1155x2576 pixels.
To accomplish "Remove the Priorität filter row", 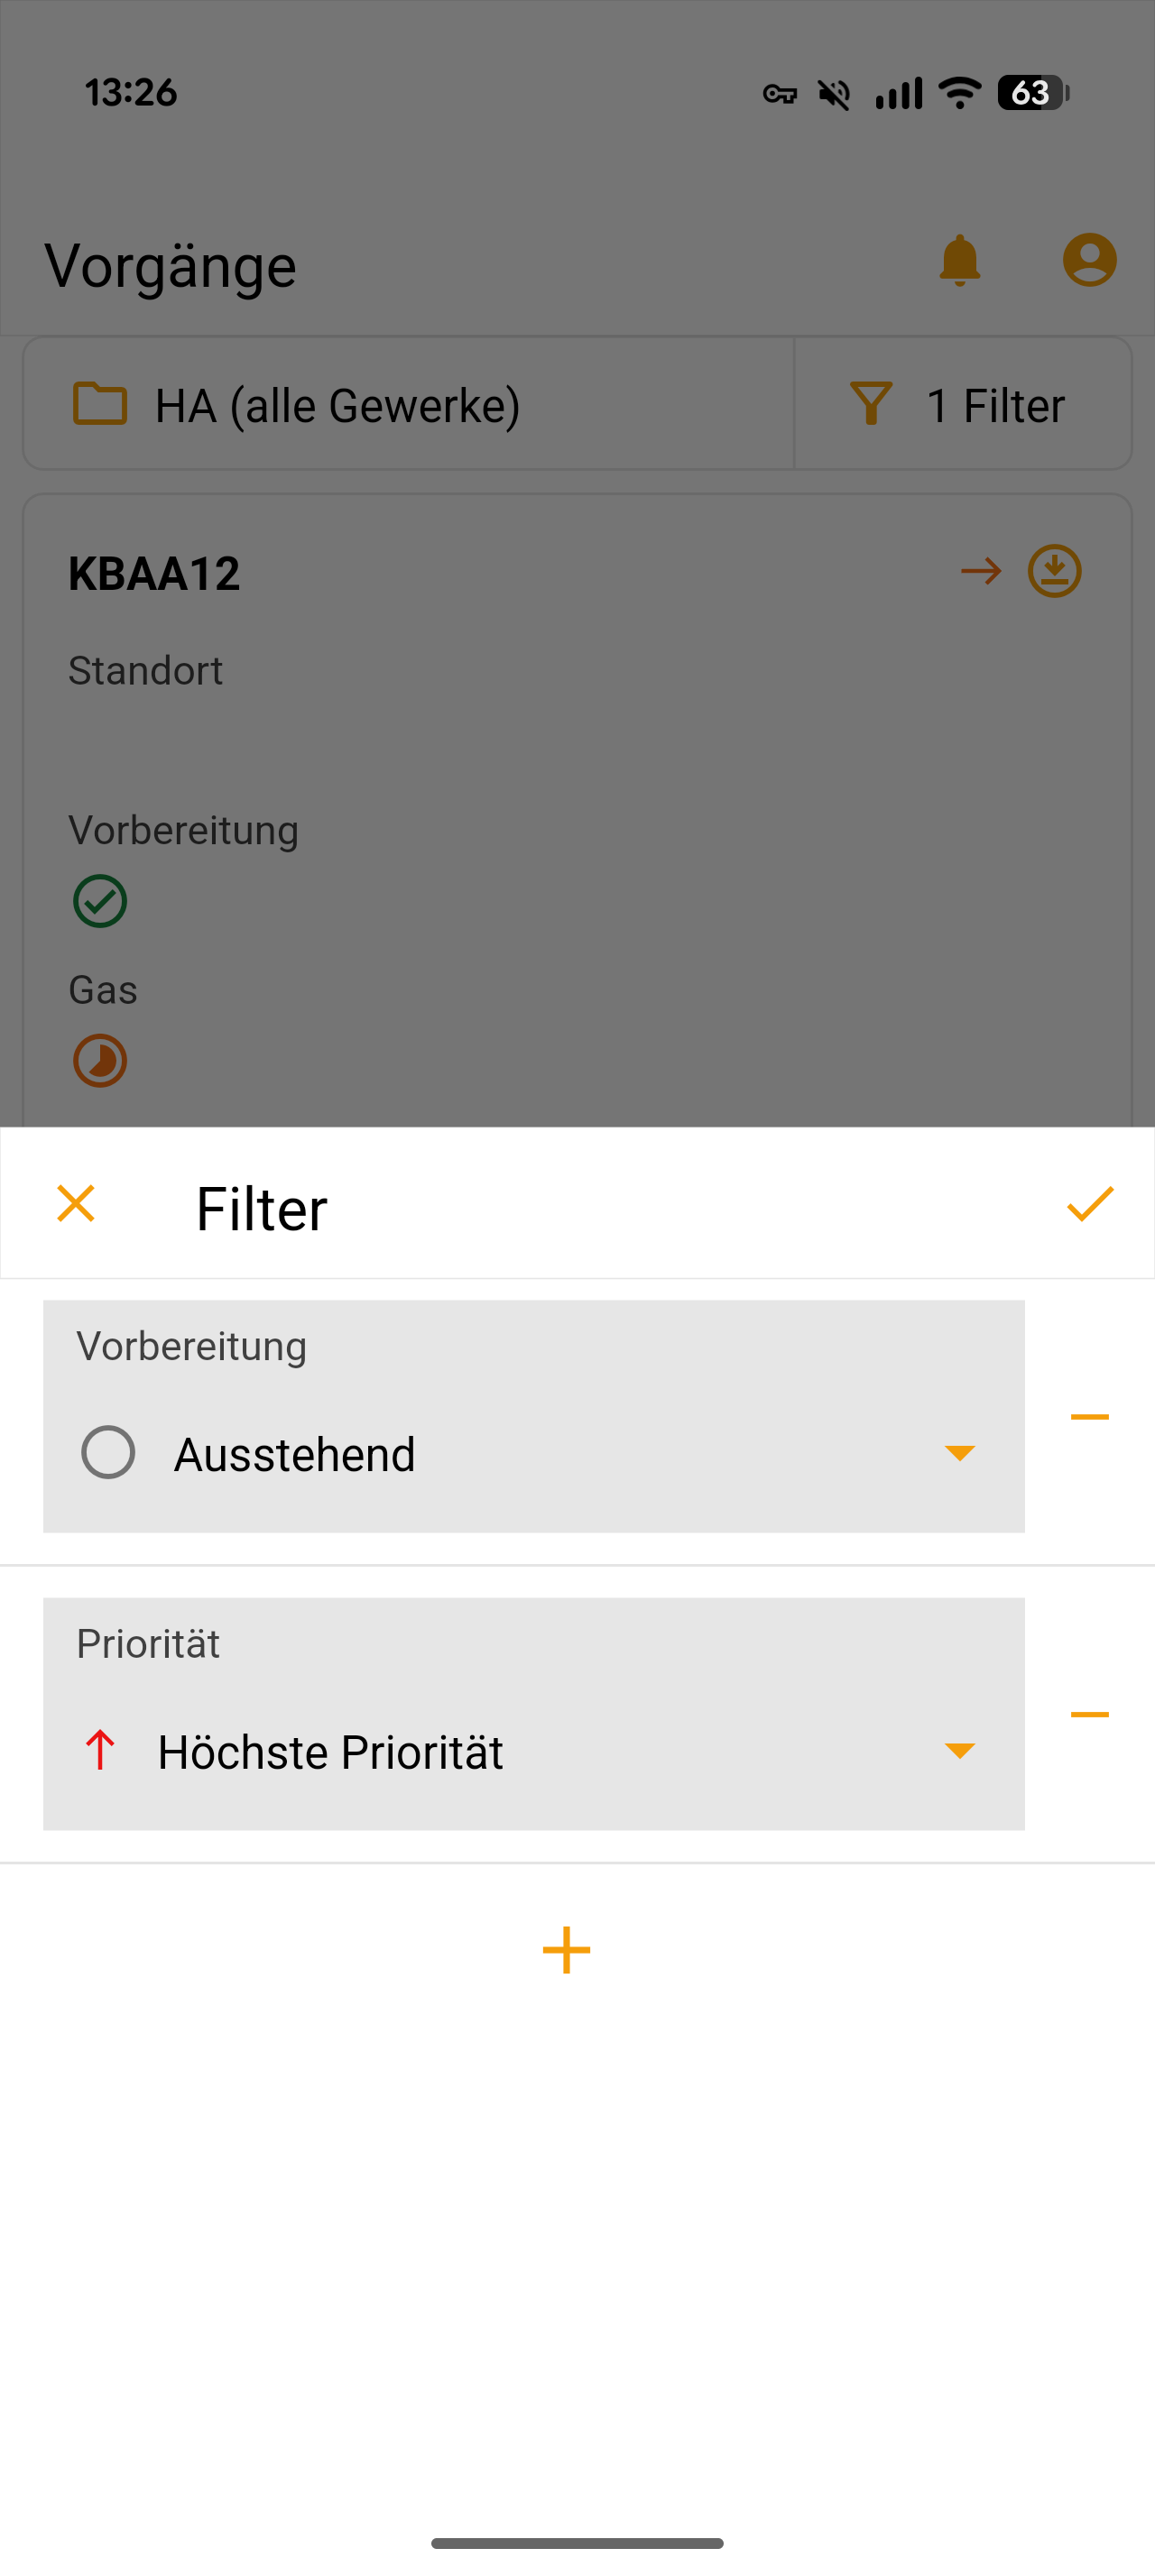I will [x=1089, y=1714].
